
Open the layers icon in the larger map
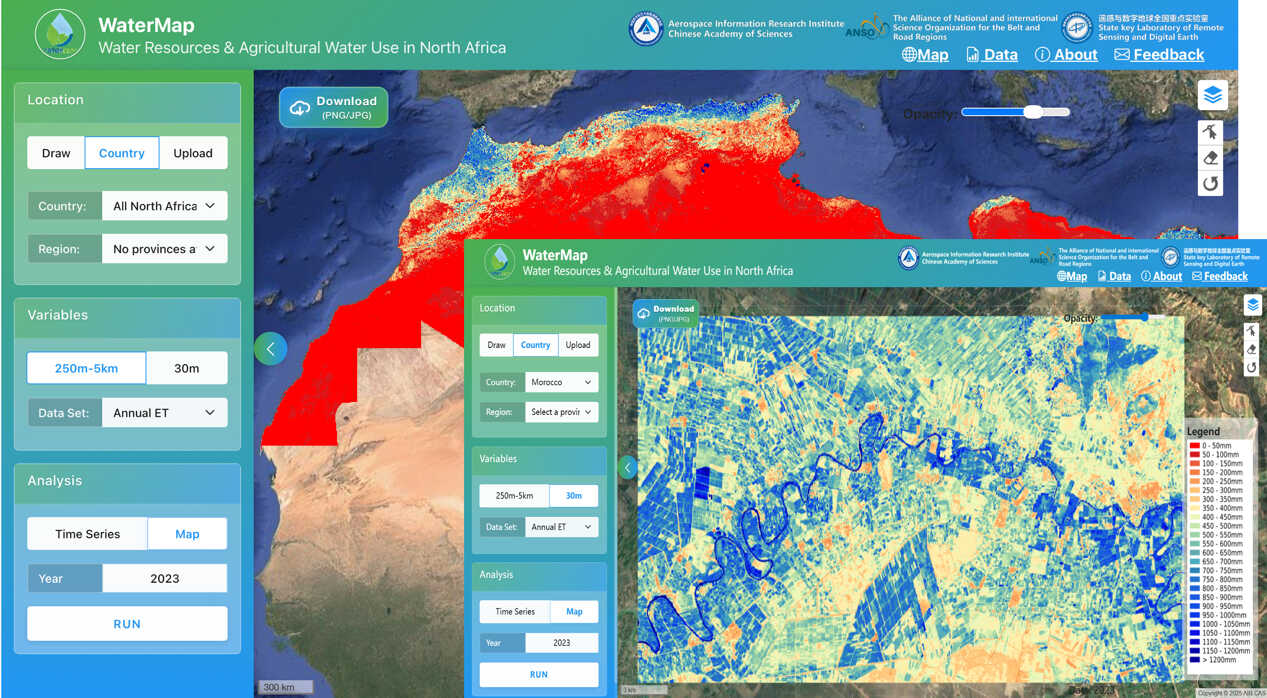click(1212, 95)
